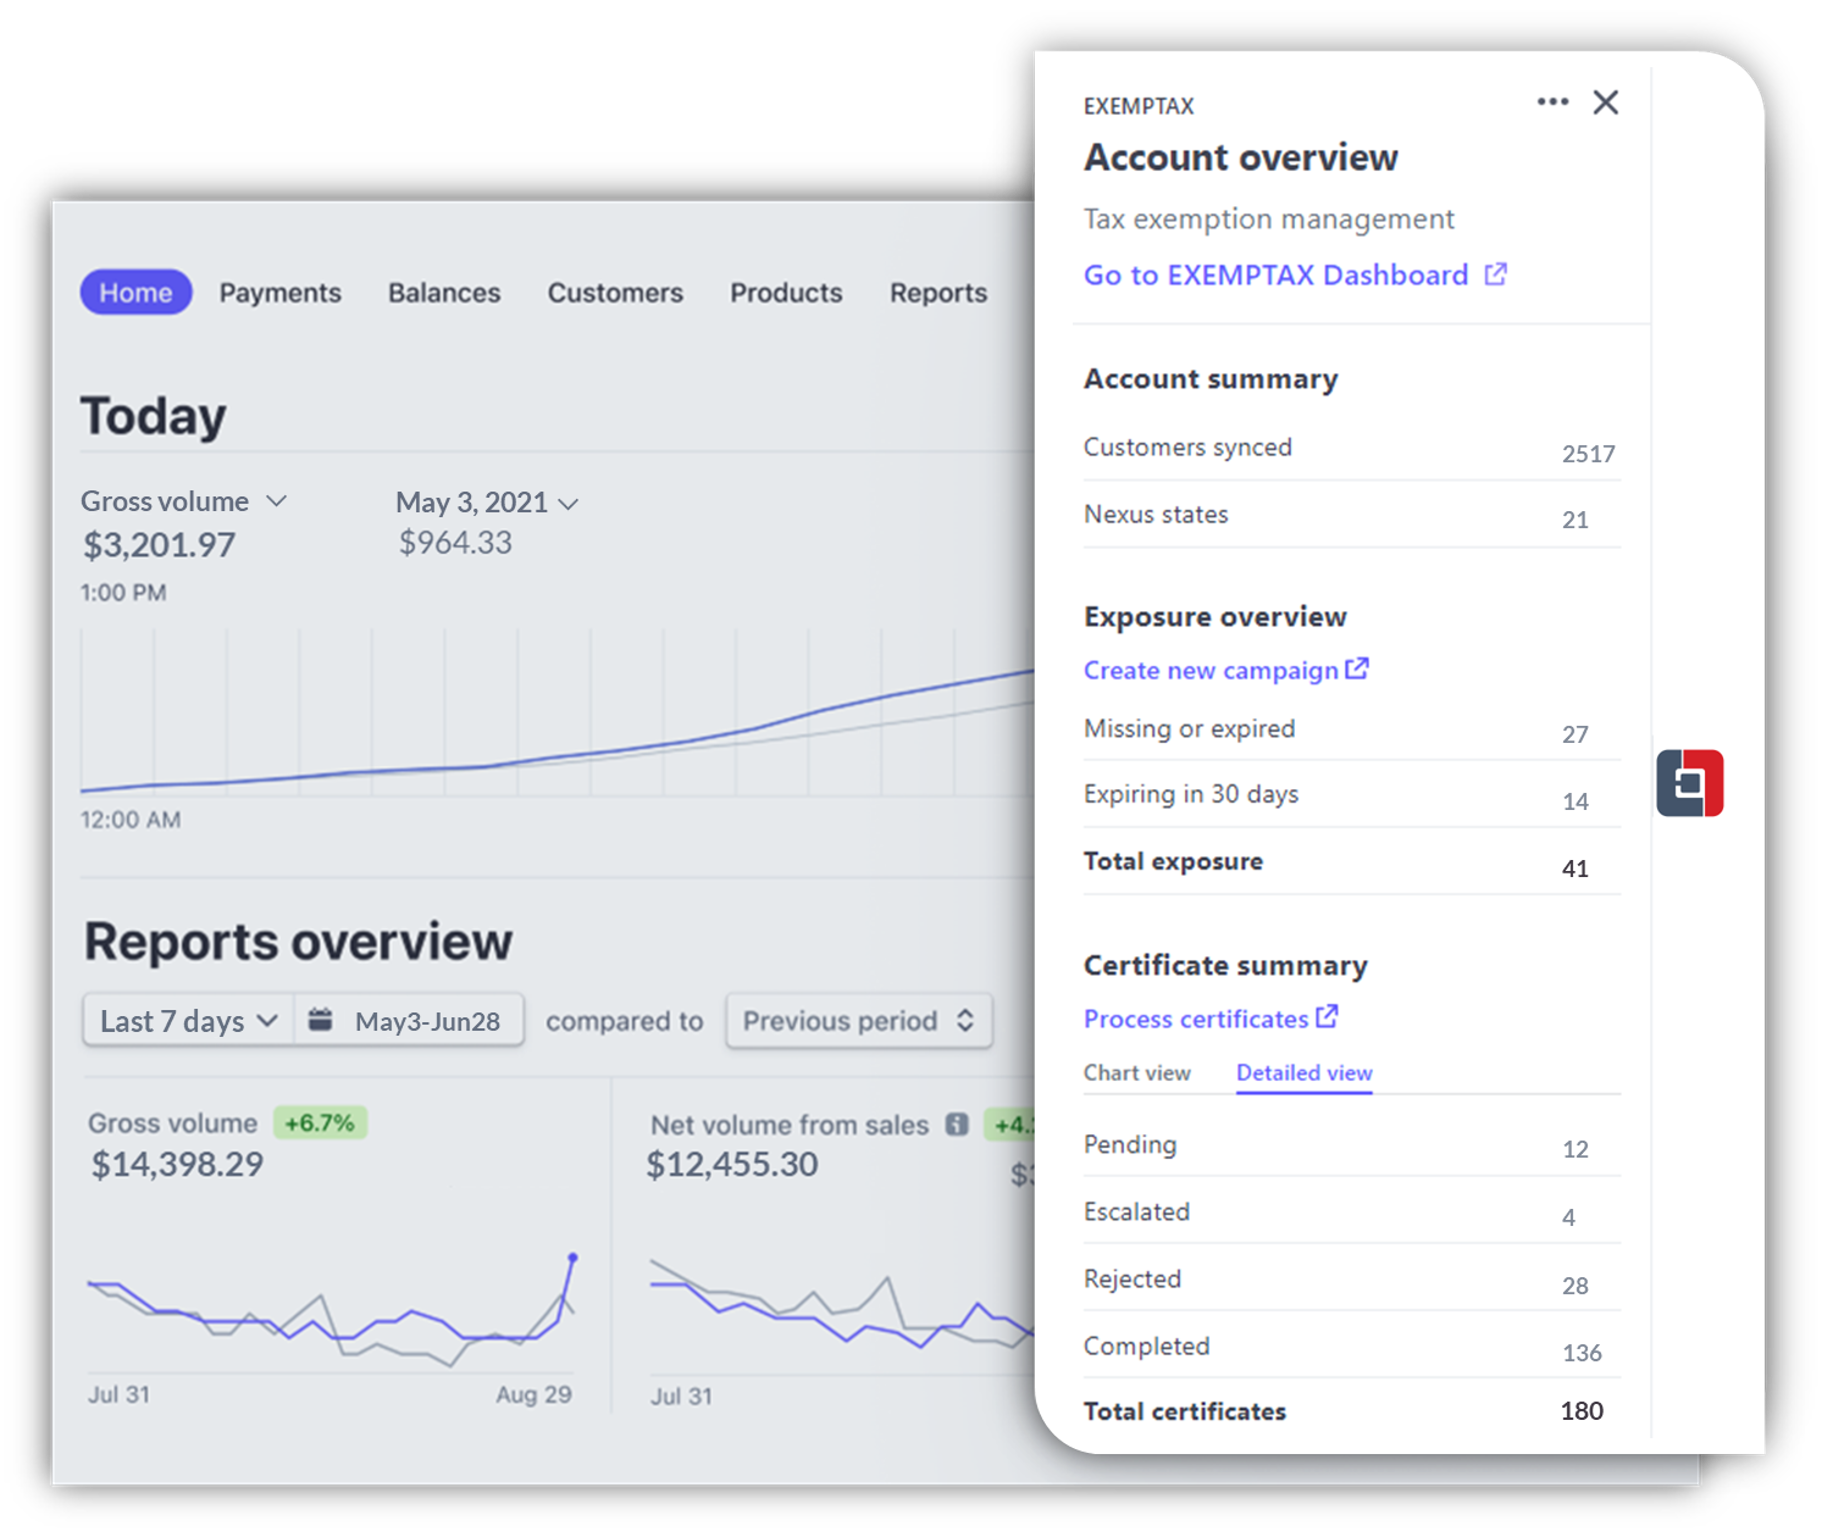Click the calendar icon next to May3-Jun28

(321, 1020)
